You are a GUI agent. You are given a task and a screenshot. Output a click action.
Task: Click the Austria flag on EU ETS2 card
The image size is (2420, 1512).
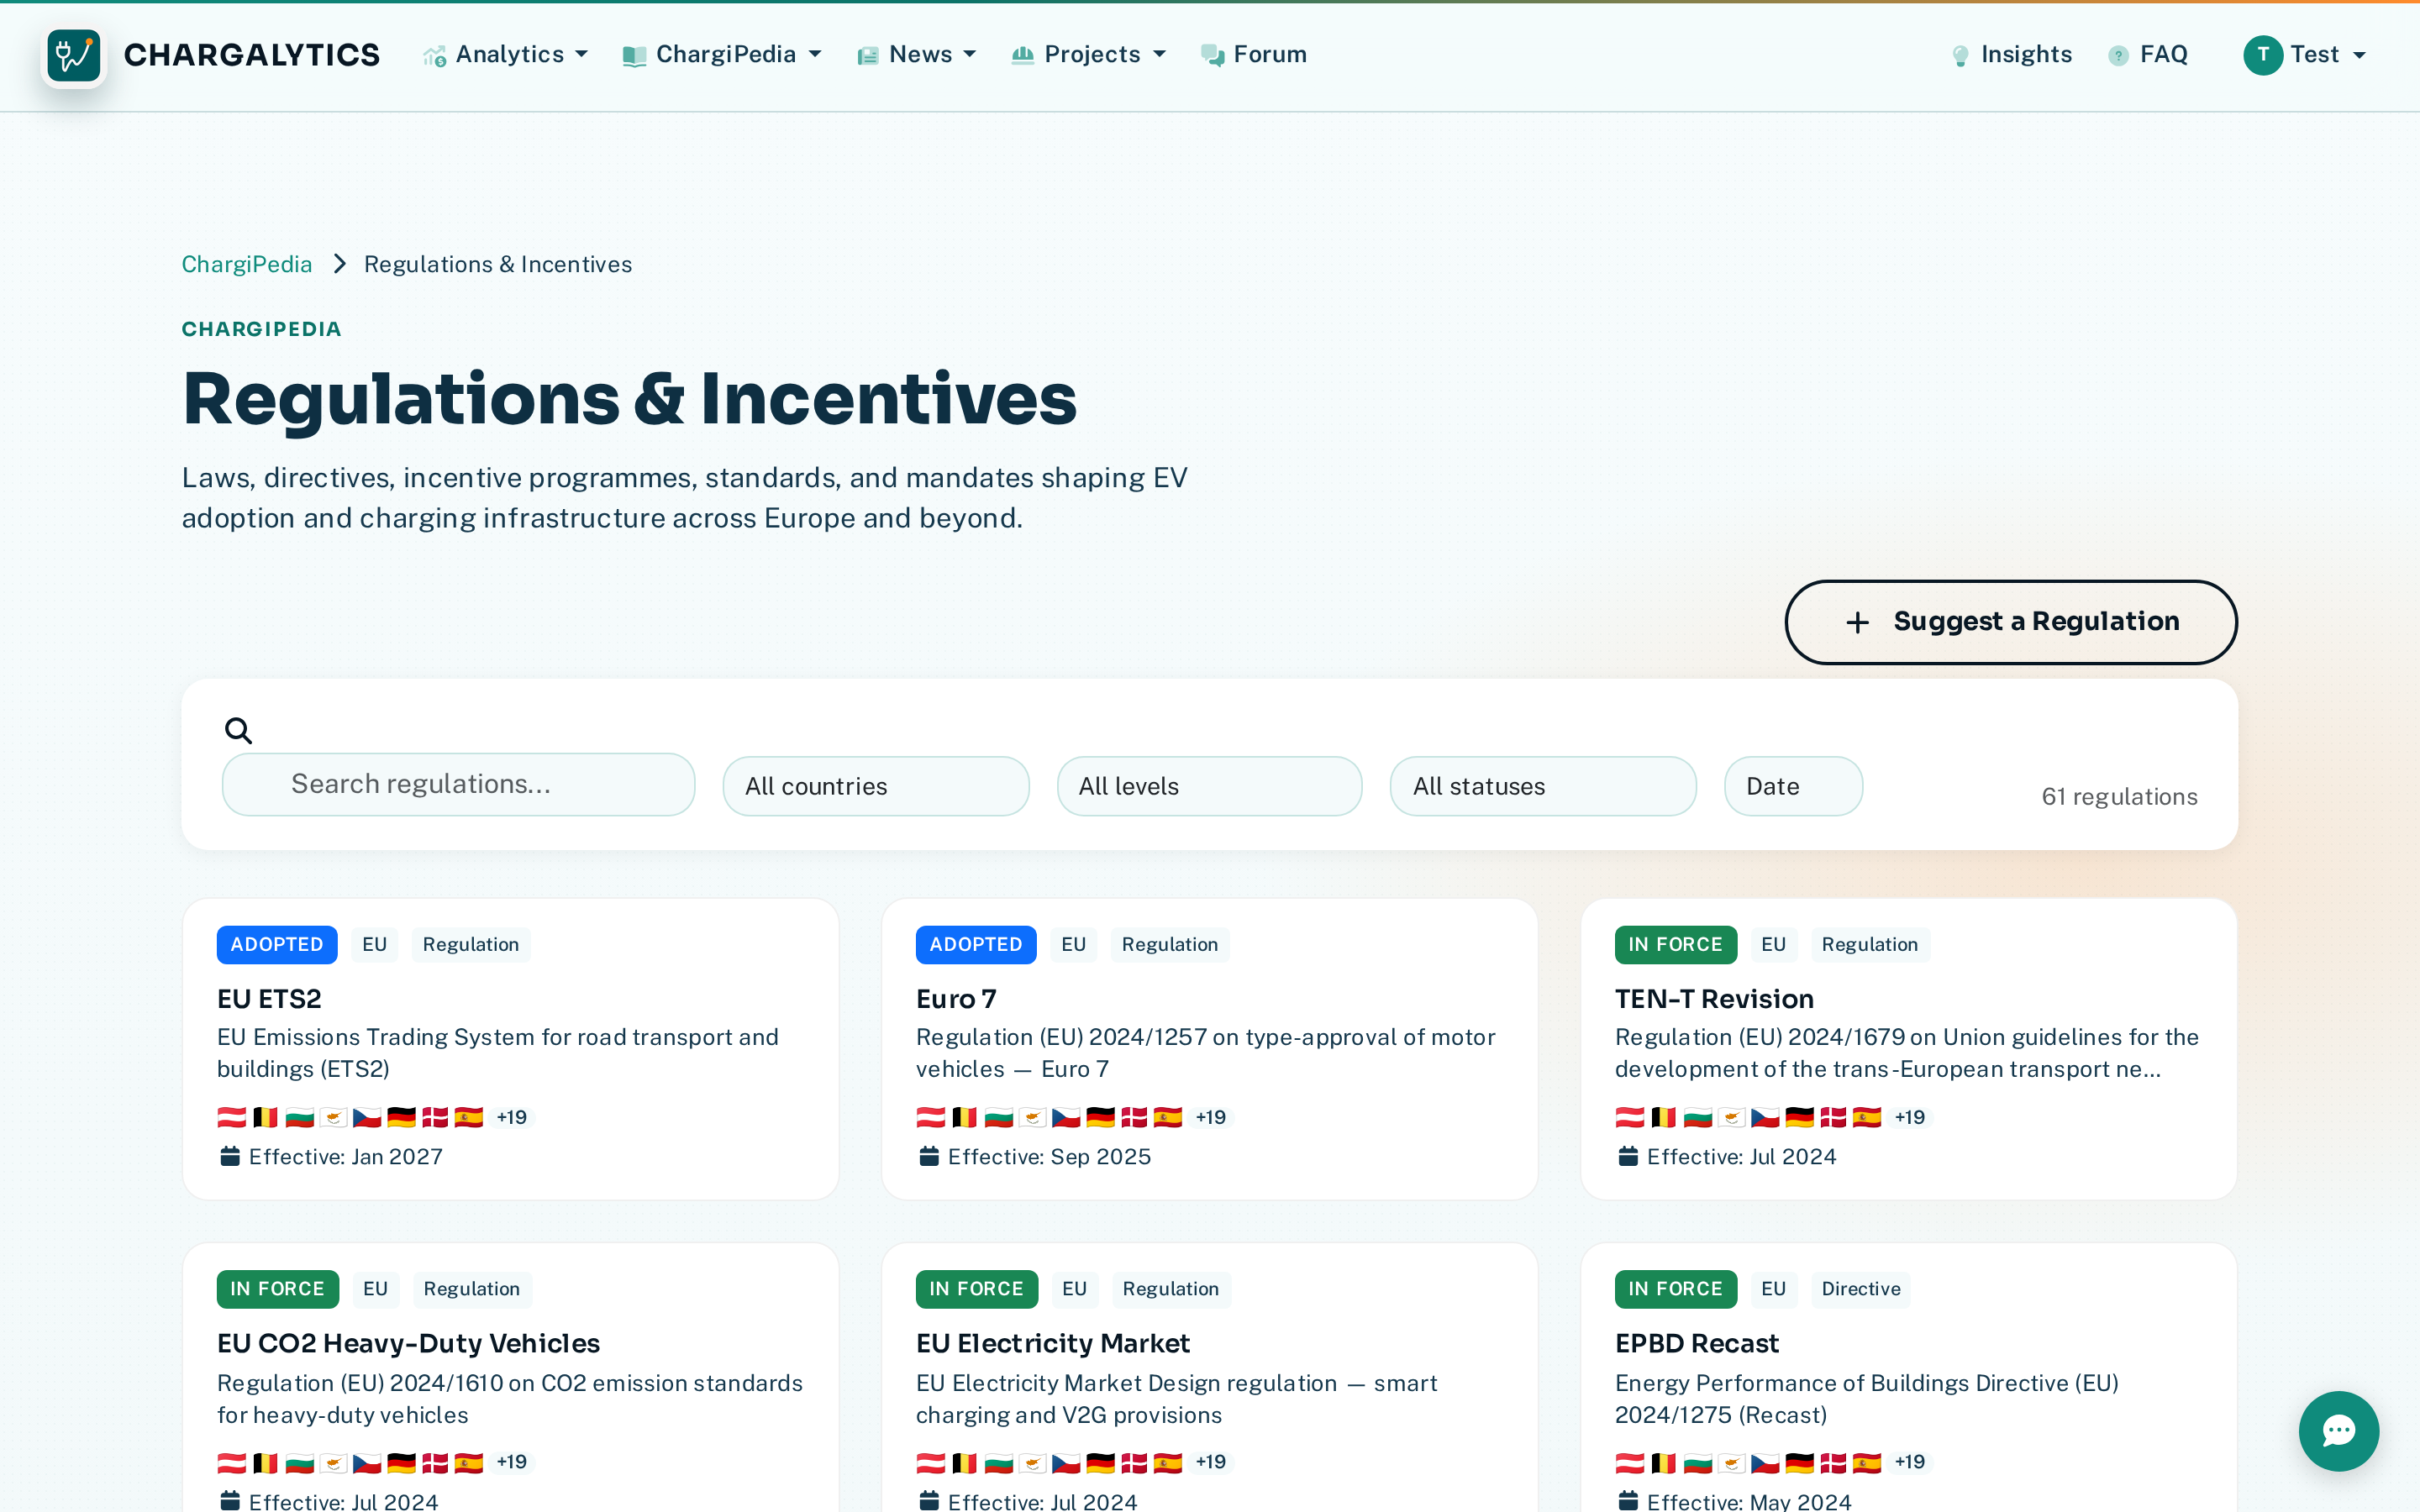tap(231, 1117)
